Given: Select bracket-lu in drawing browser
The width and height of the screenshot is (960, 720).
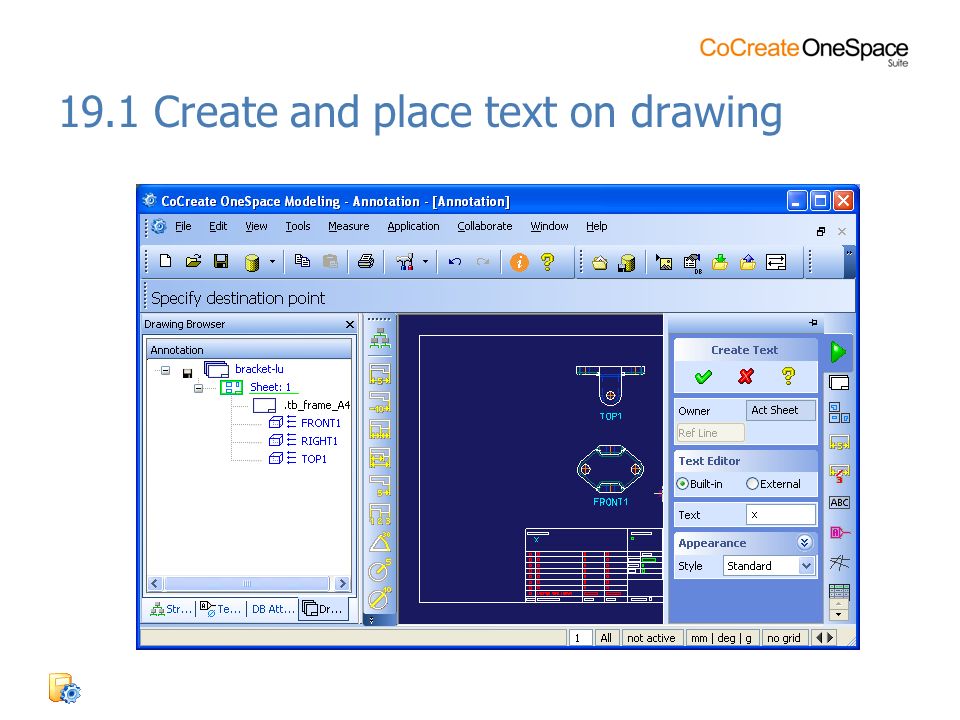Looking at the screenshot, I should coord(259,369).
